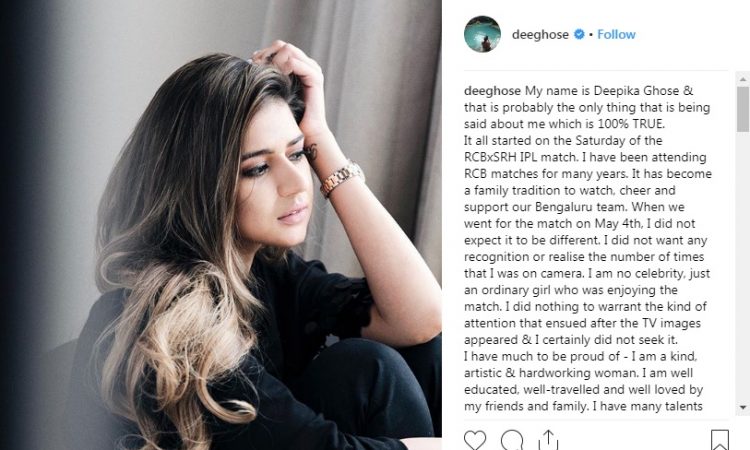The width and height of the screenshot is (750, 450).
Task: Open the deeghose username in the post header
Action: click(540, 34)
